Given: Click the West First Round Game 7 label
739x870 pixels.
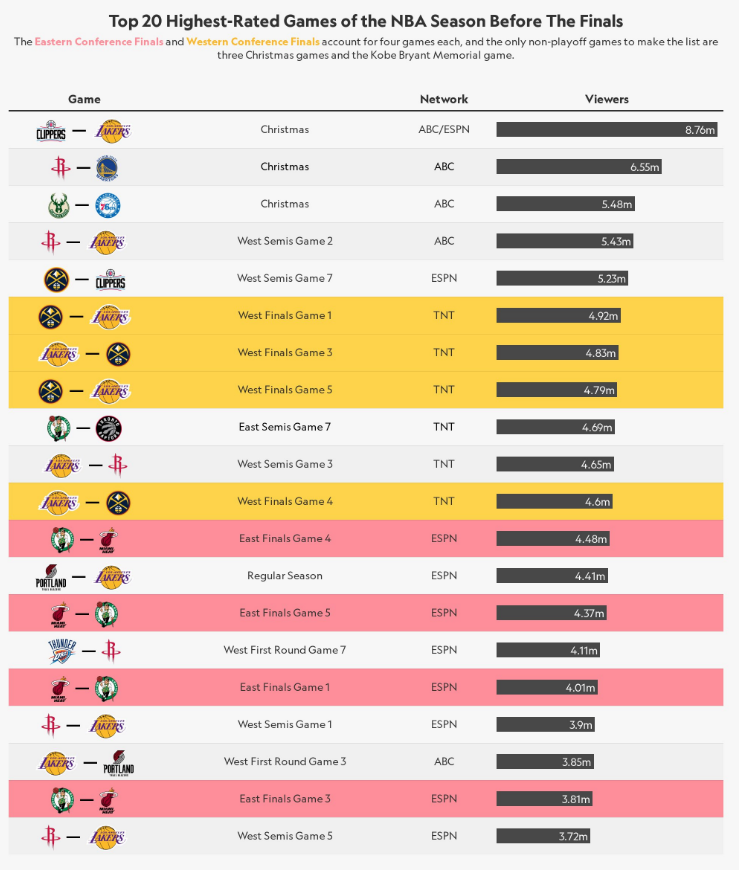Looking at the screenshot, I should pyautogui.click(x=285, y=650).
